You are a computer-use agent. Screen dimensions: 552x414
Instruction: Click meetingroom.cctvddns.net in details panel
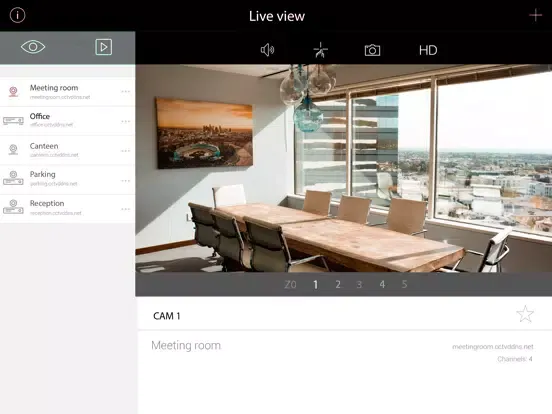click(x=493, y=347)
